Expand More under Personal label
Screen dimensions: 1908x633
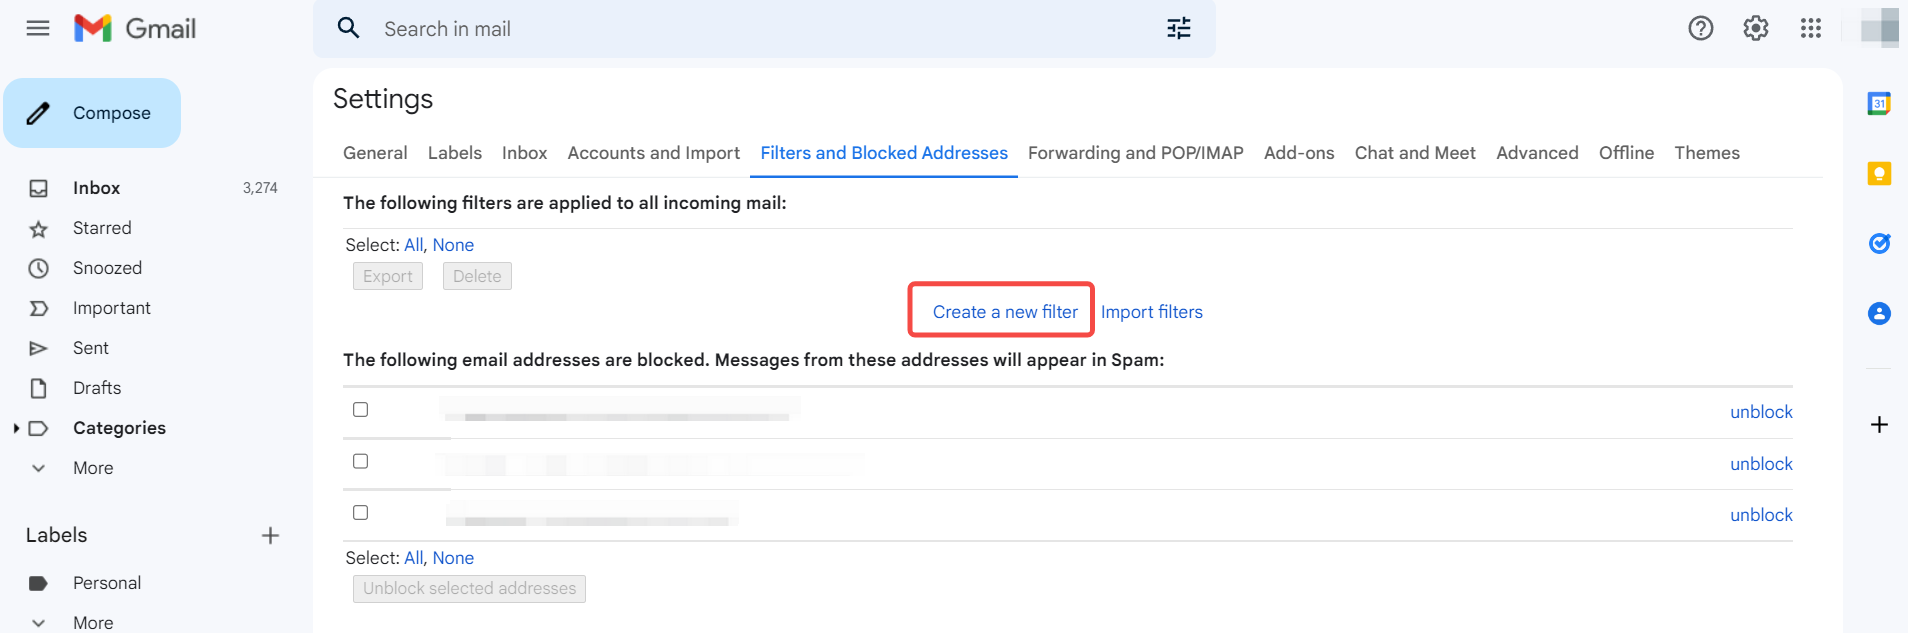point(92,622)
